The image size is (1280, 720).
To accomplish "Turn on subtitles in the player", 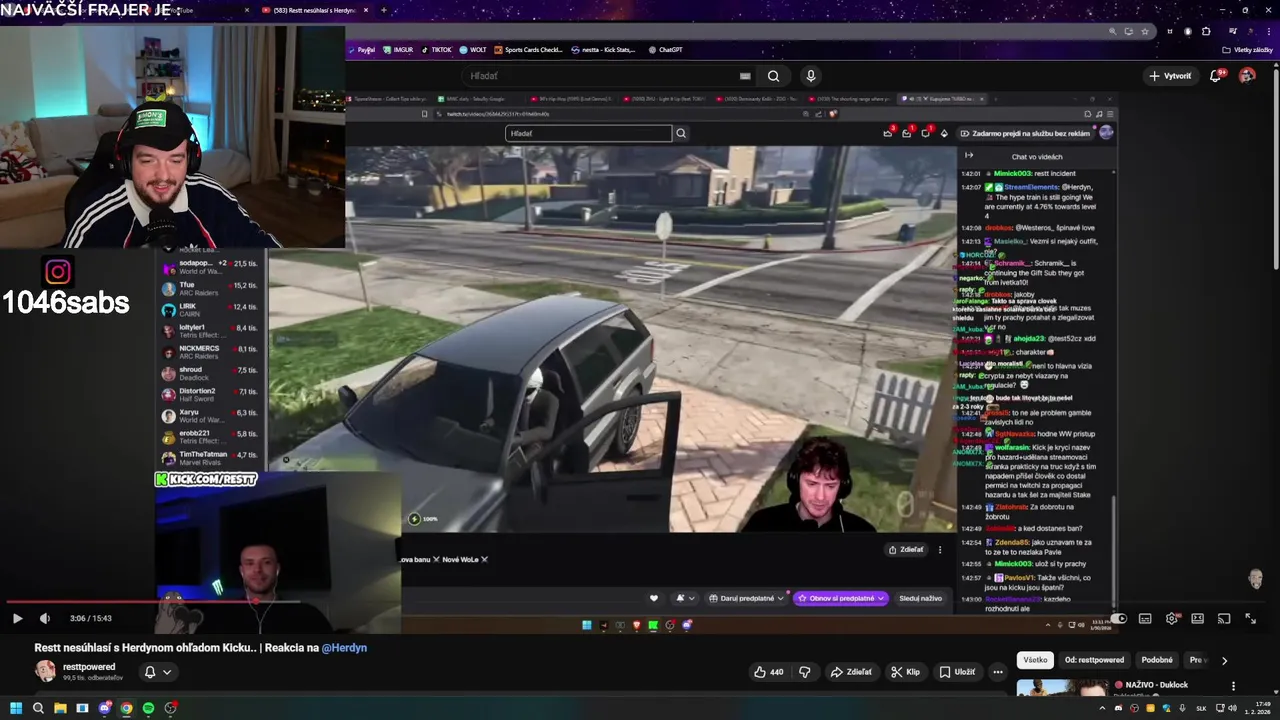I will point(1145,618).
